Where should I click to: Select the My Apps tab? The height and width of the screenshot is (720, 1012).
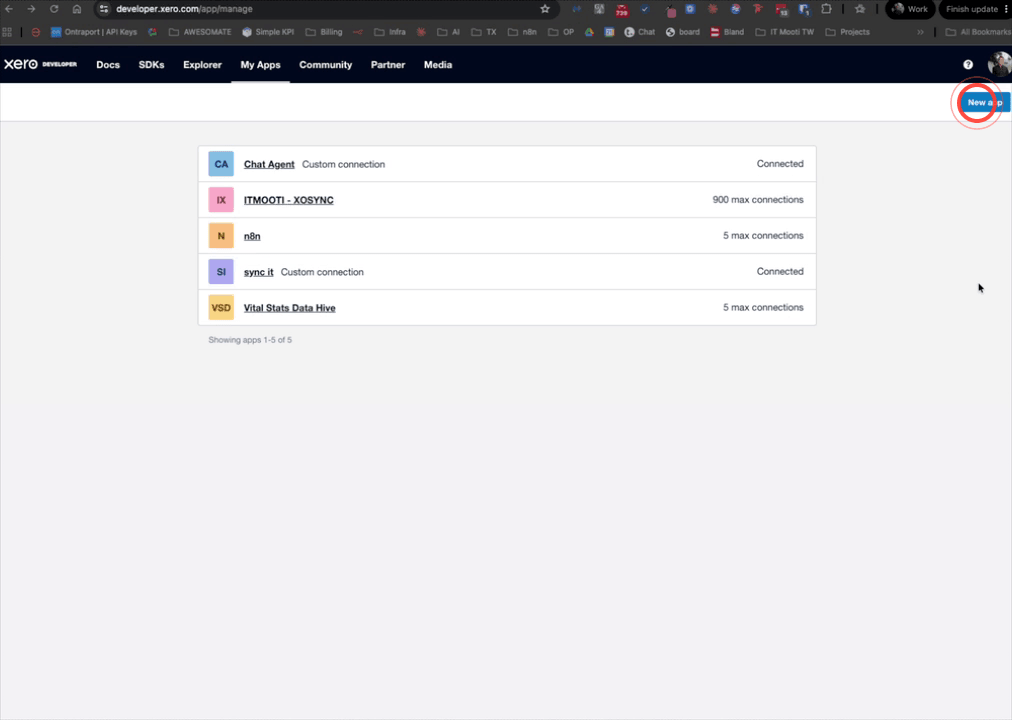[x=260, y=65]
